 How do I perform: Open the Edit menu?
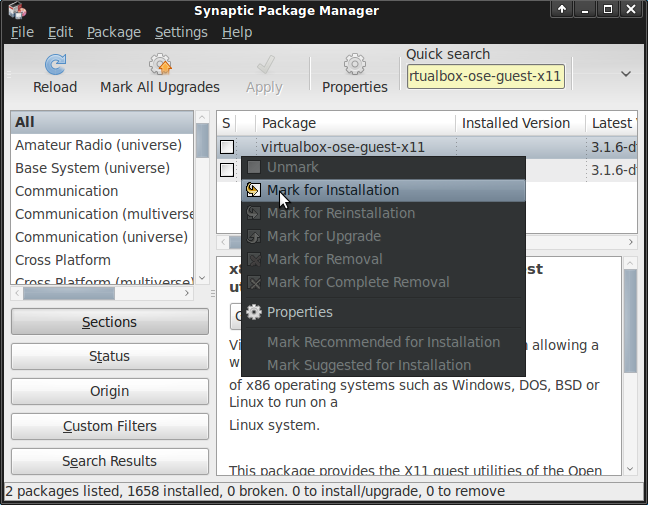click(x=60, y=32)
